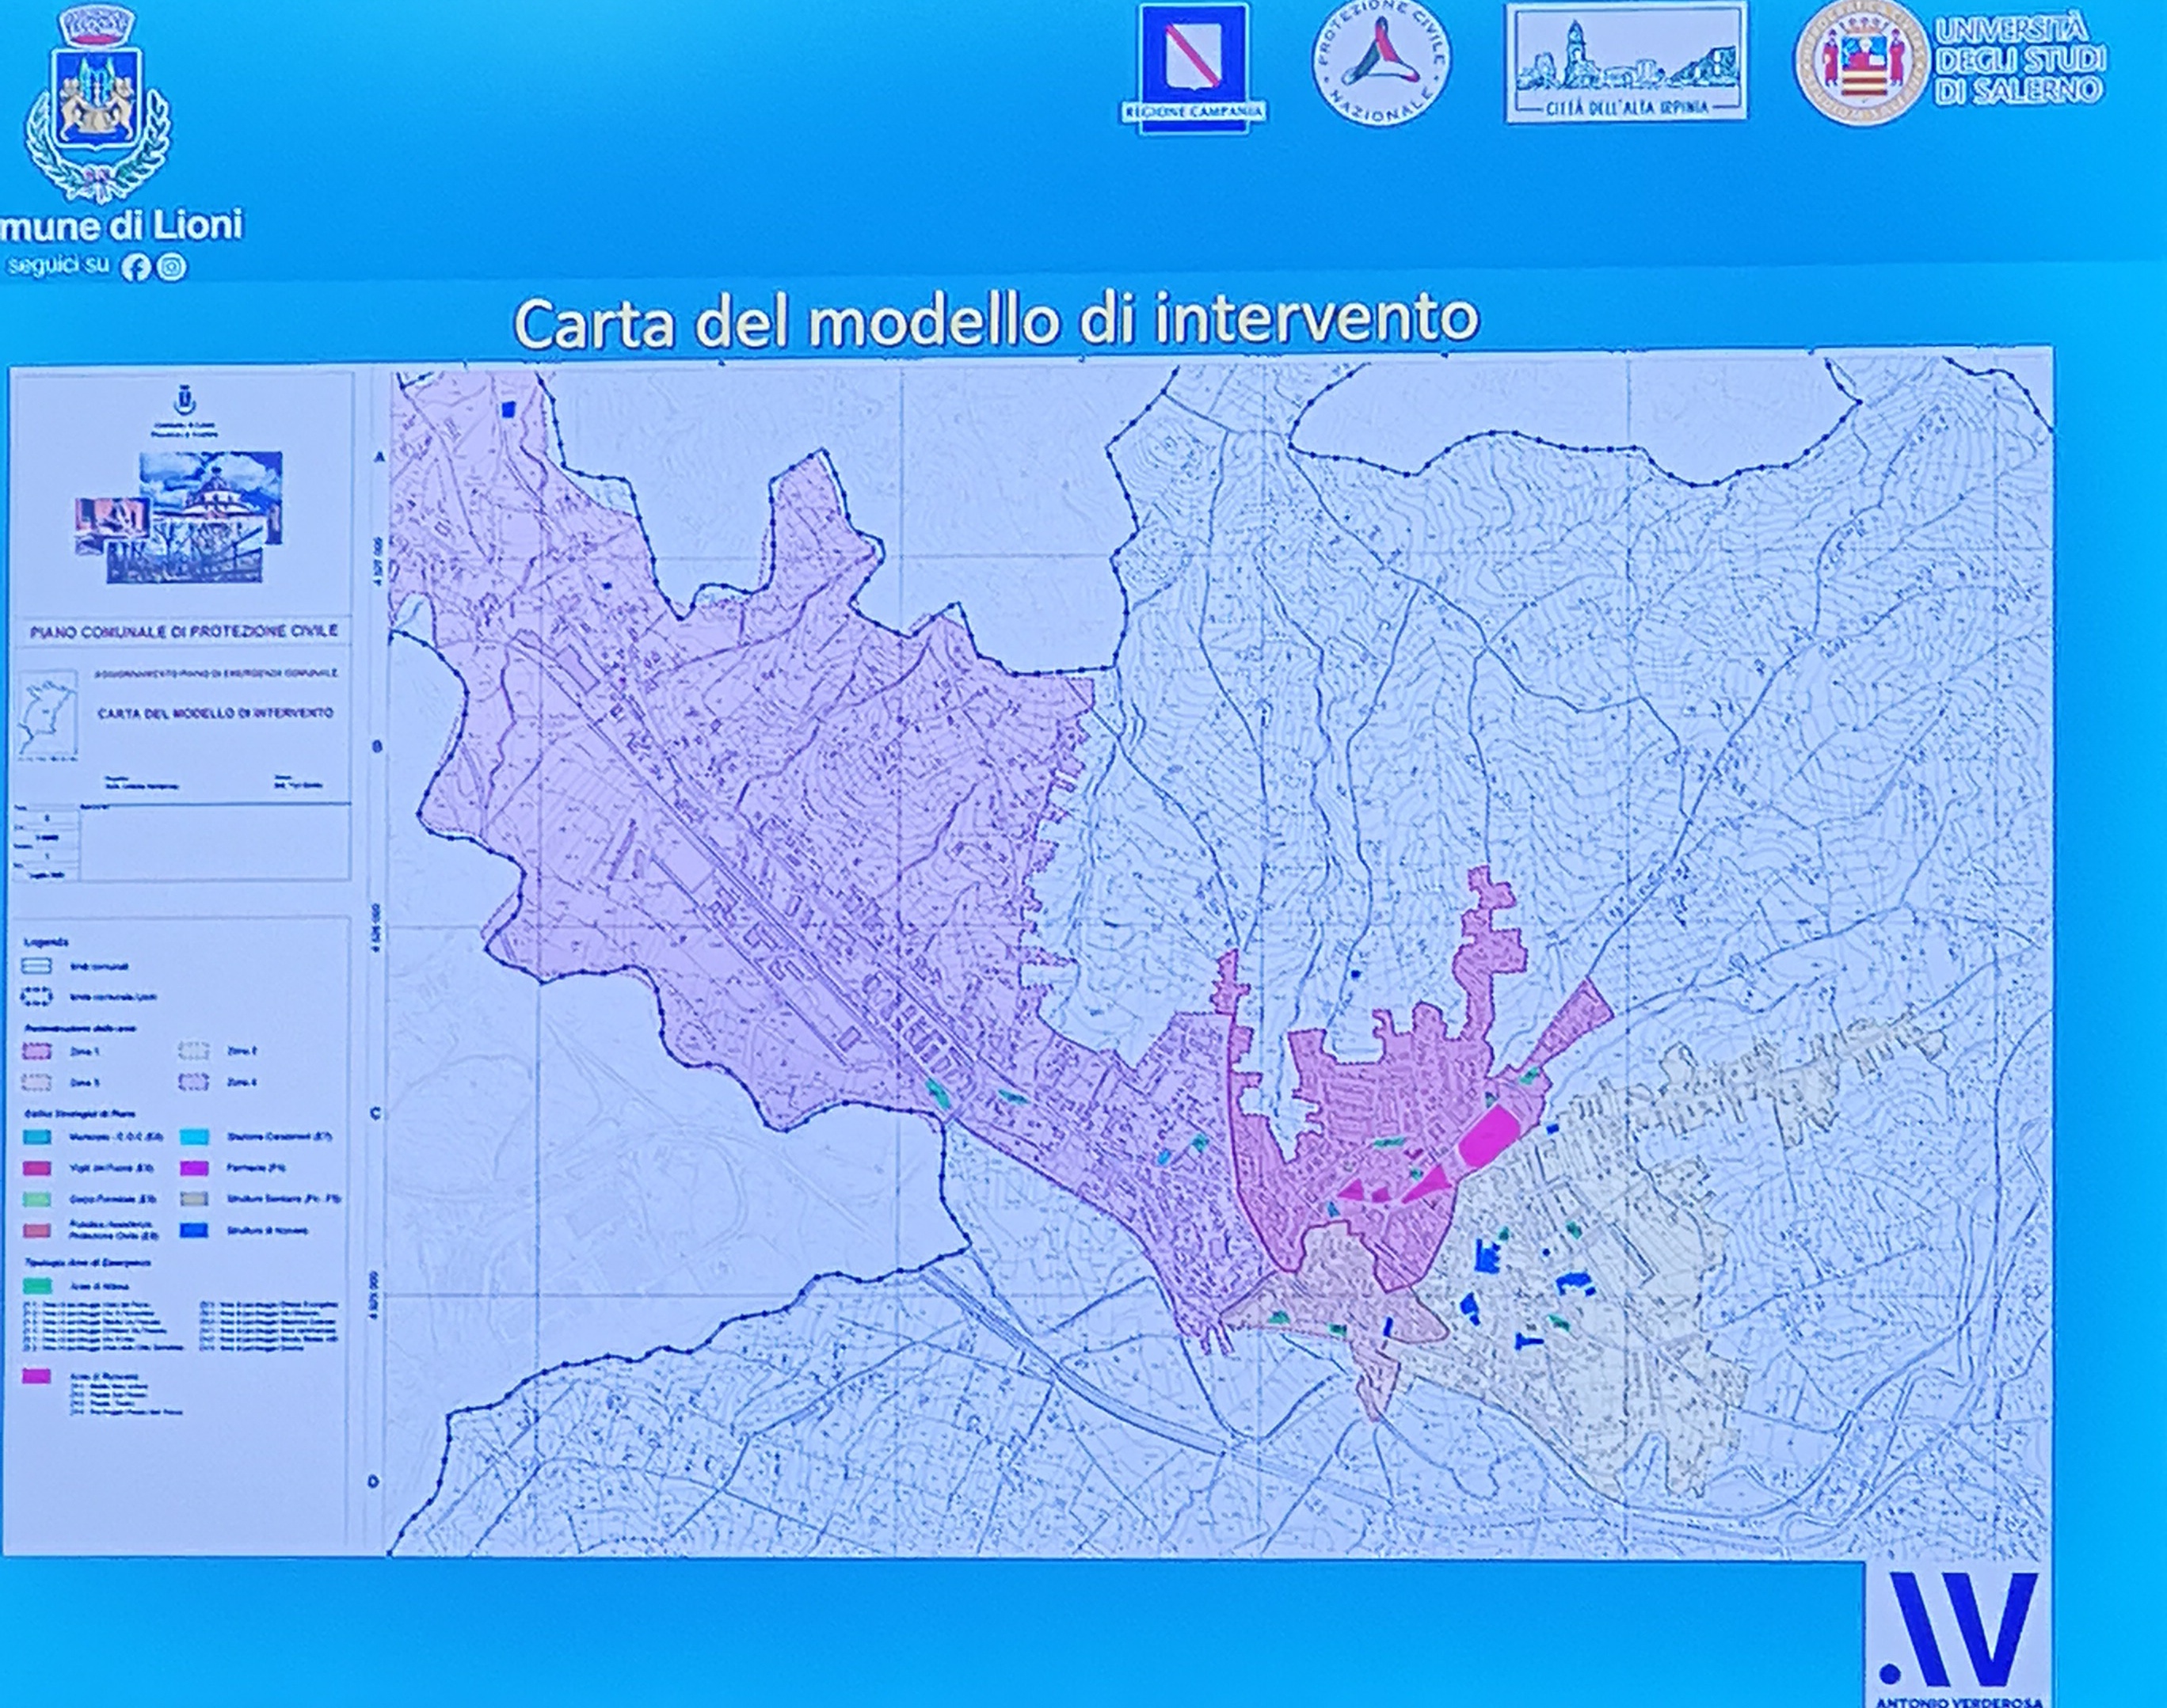Viewport: 2167px width, 1708px height.
Task: Click the Città dell'Alta Irpinia logo
Action: pyautogui.click(x=1626, y=62)
